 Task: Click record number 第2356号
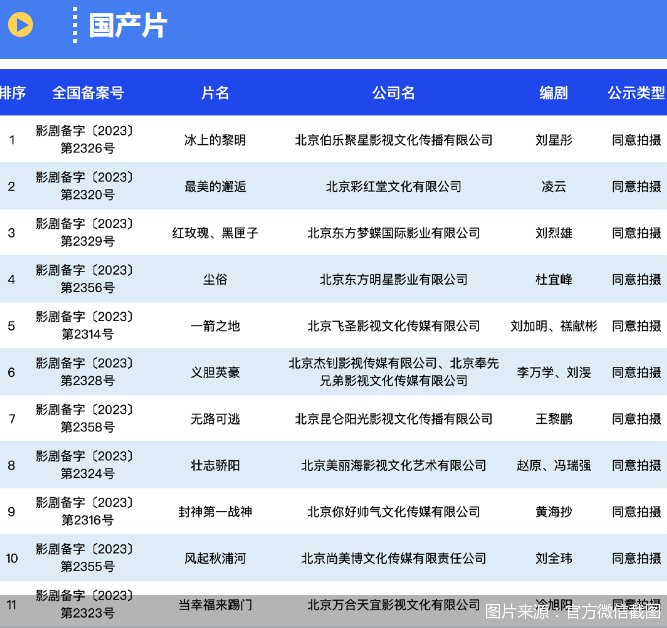pos(88,288)
